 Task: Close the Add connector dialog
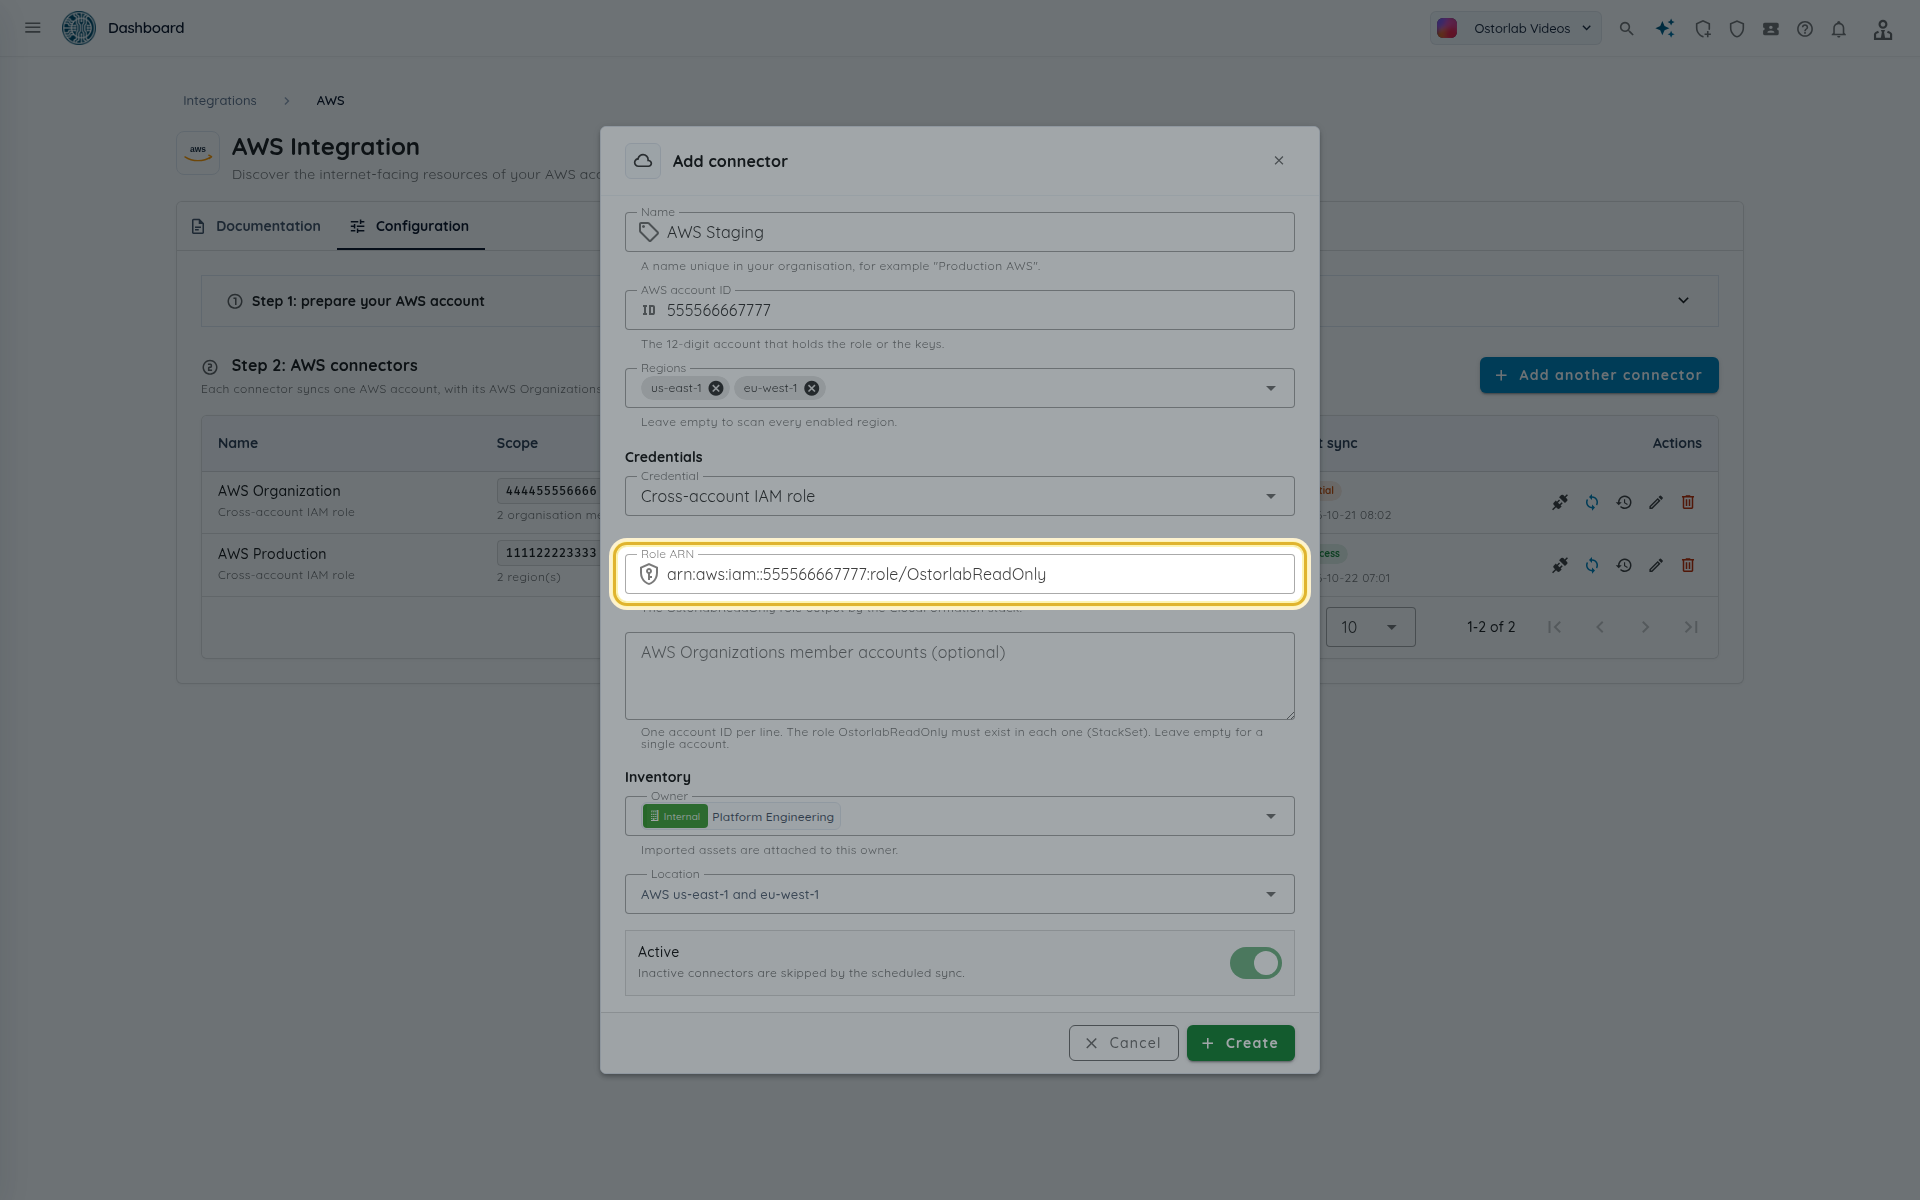pyautogui.click(x=1279, y=161)
